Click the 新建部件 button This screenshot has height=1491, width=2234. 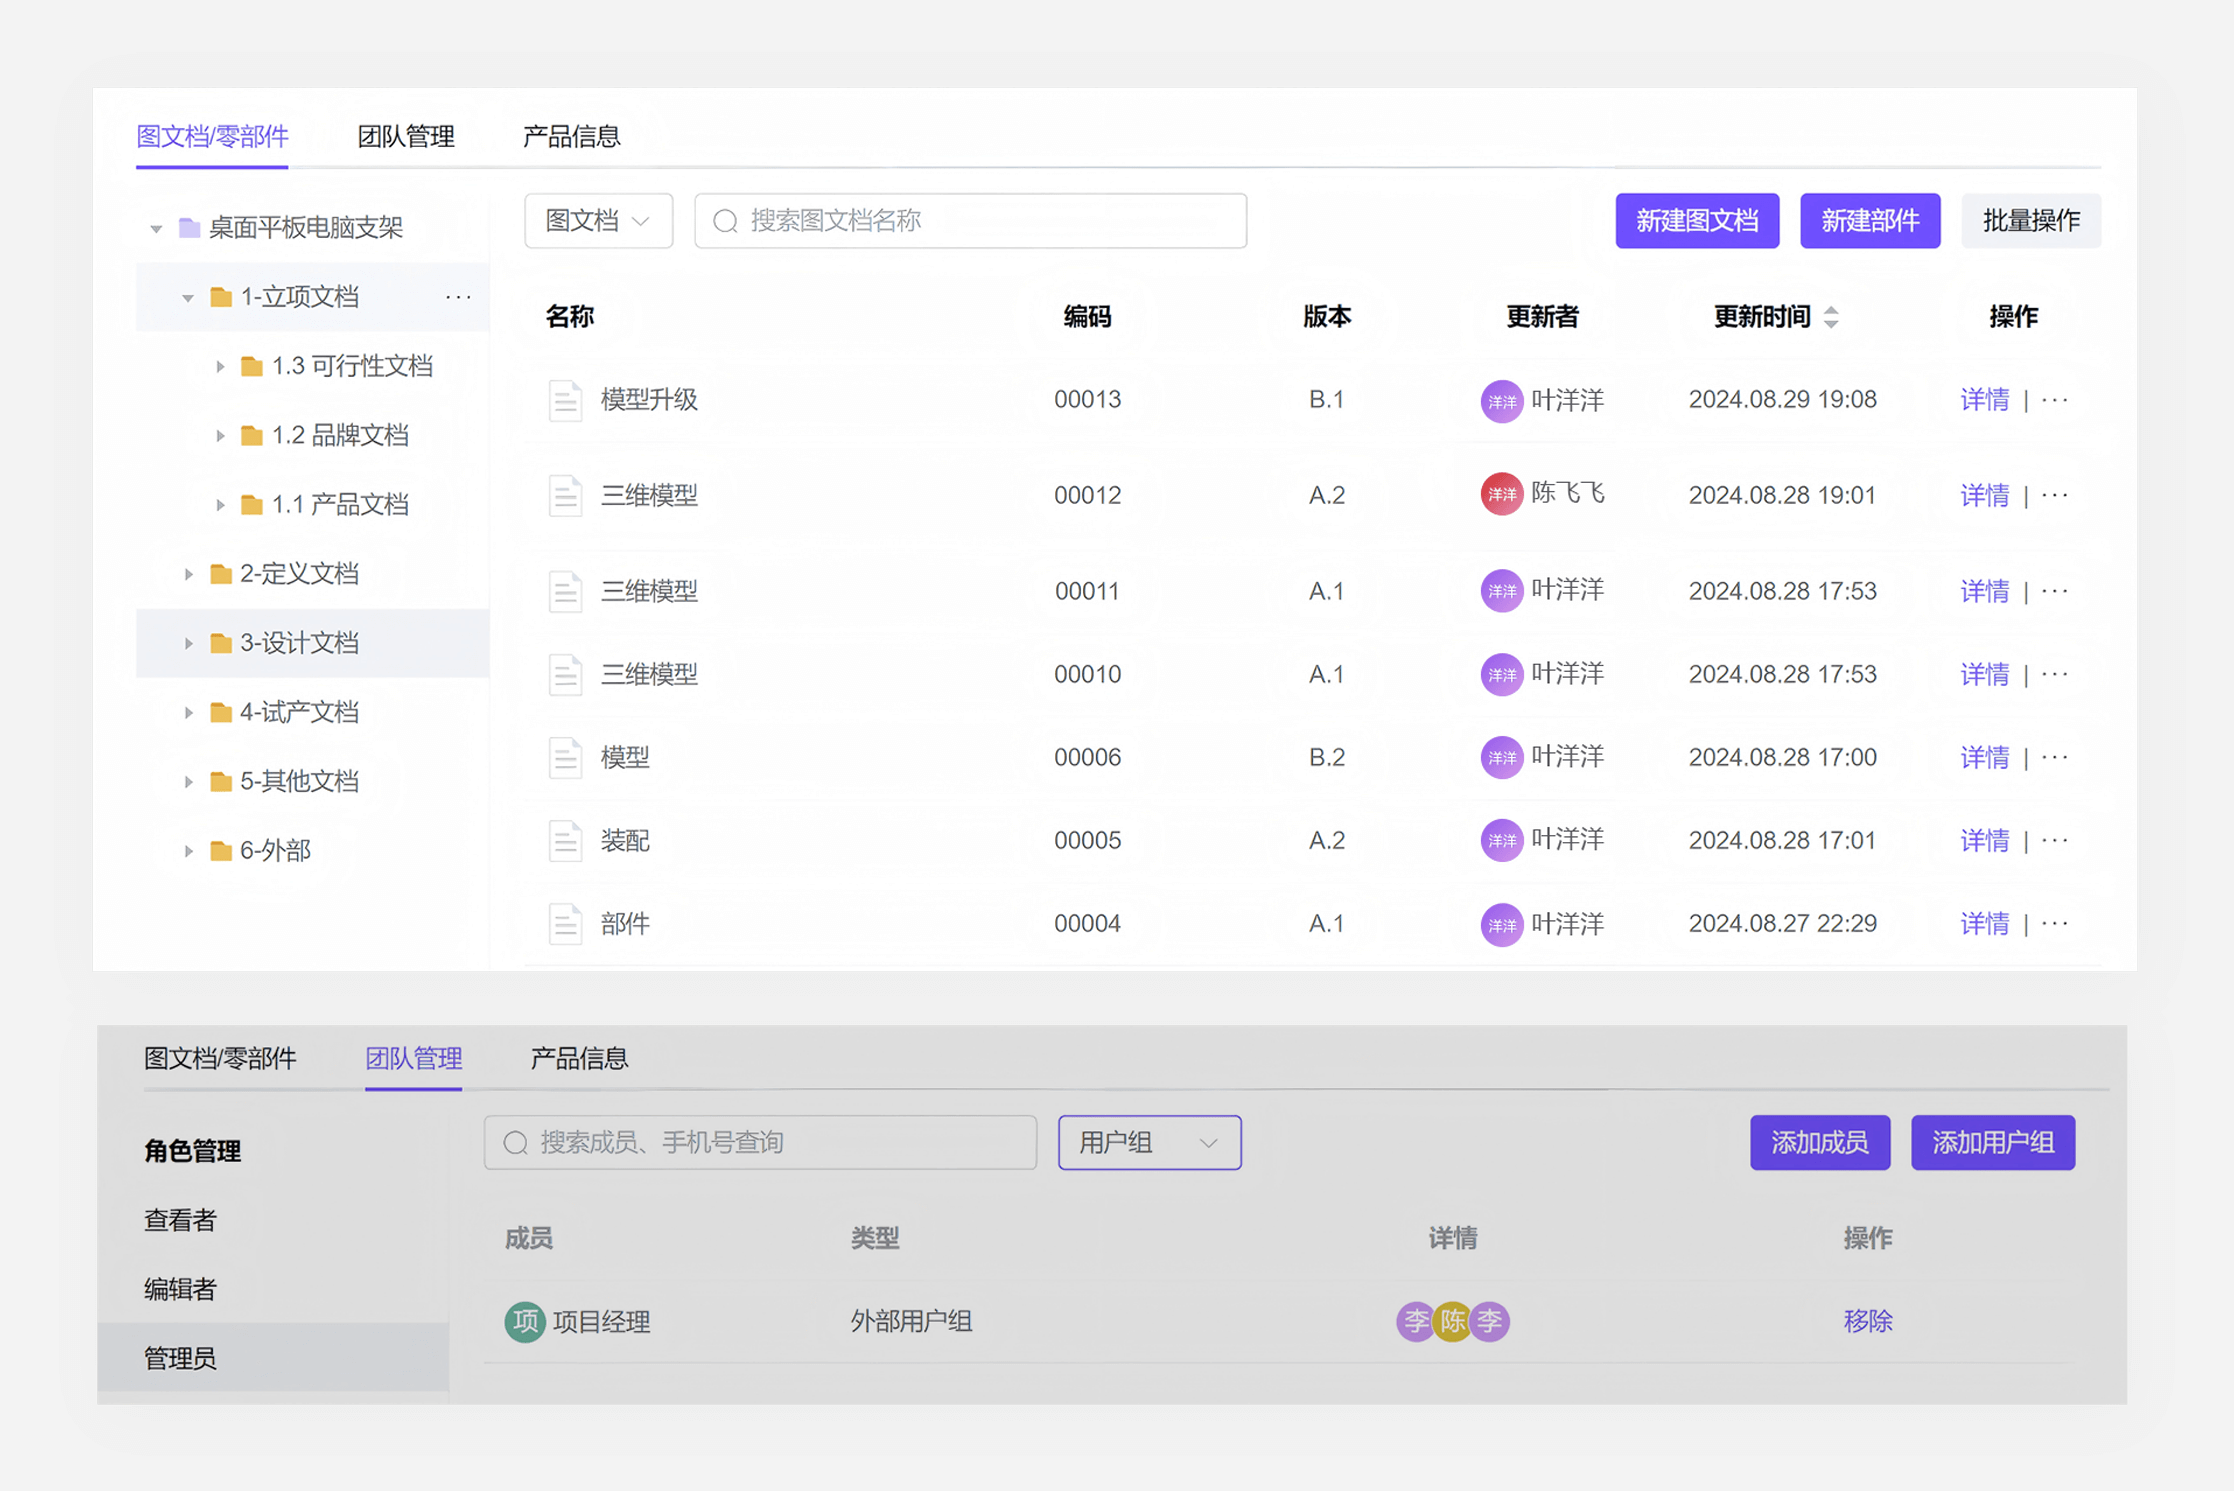1870,220
